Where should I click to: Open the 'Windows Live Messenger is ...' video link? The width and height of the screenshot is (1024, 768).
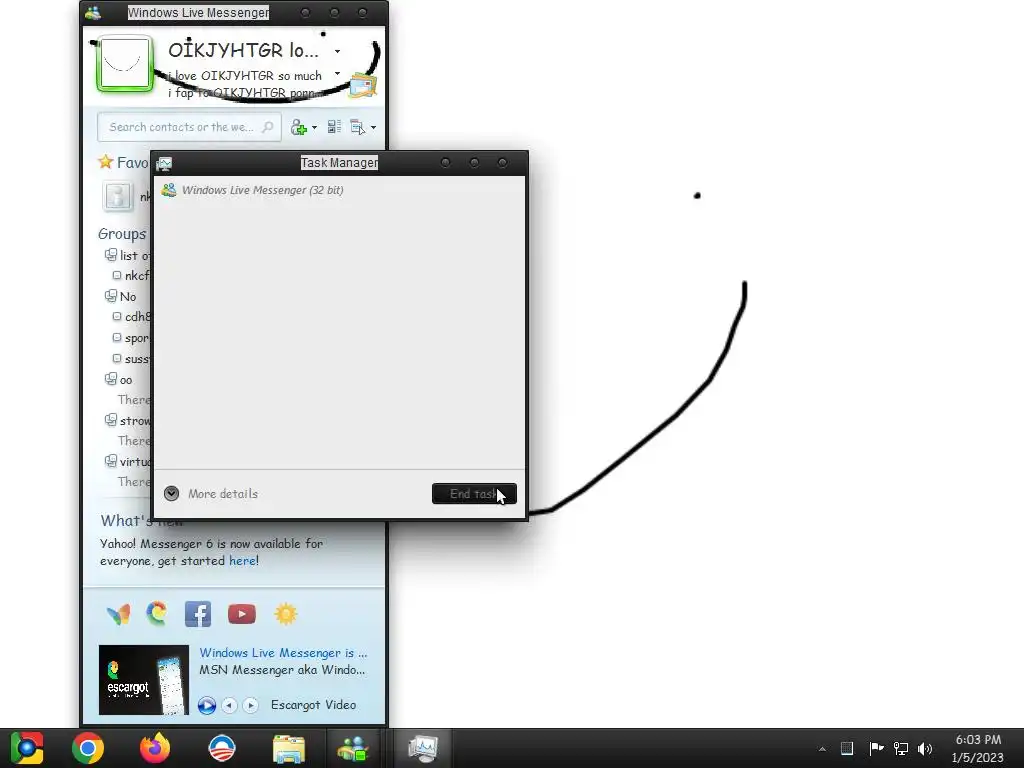(283, 652)
